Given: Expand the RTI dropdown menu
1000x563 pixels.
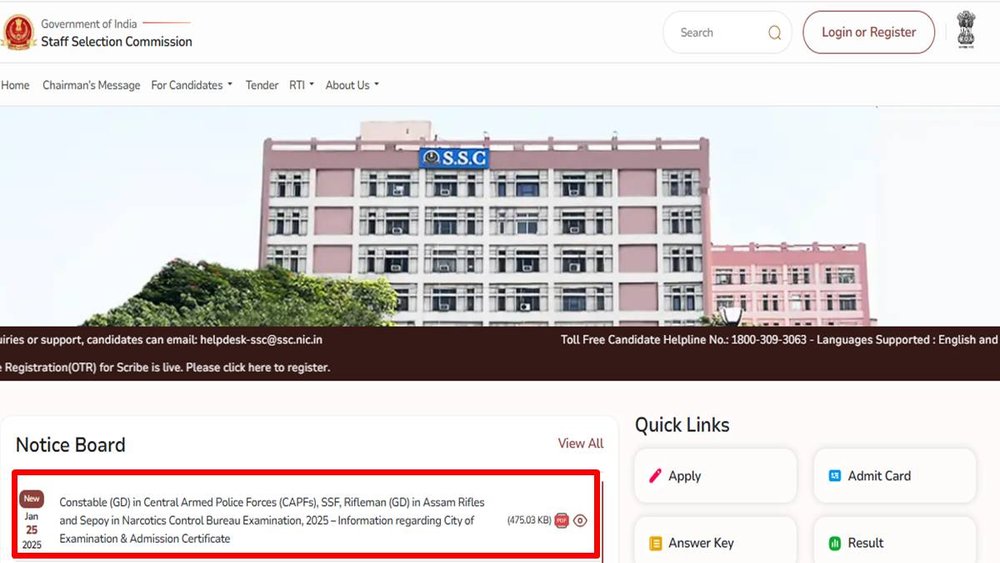Looking at the screenshot, I should point(301,85).
